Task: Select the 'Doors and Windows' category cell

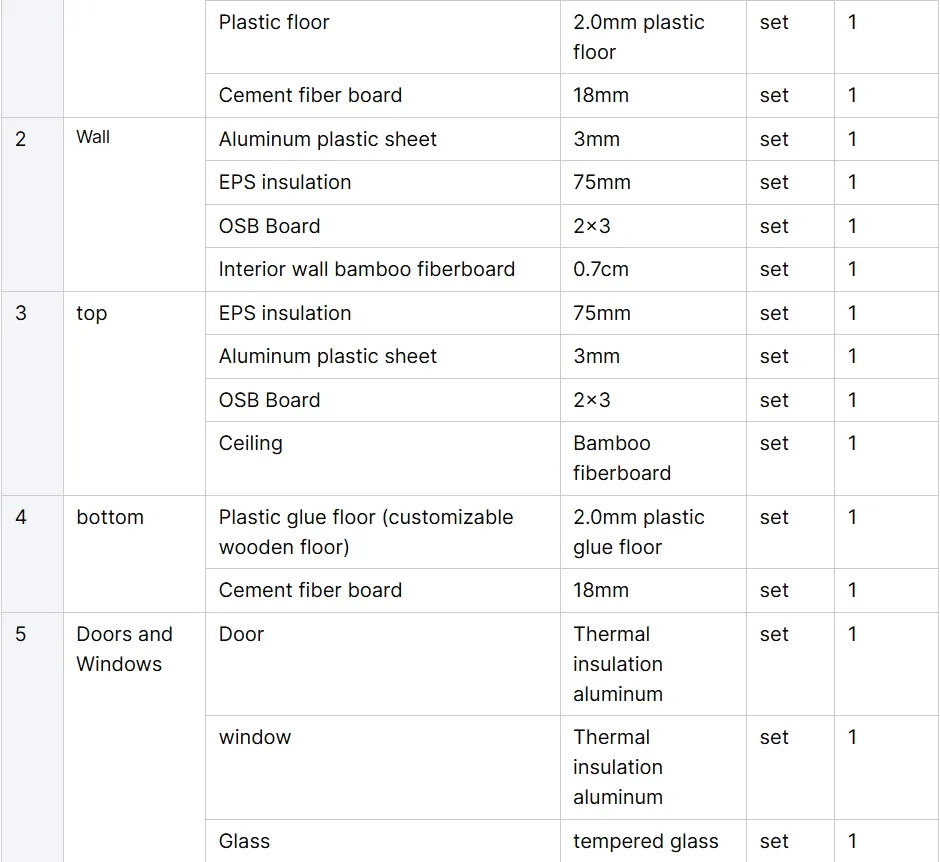Action: [124, 649]
